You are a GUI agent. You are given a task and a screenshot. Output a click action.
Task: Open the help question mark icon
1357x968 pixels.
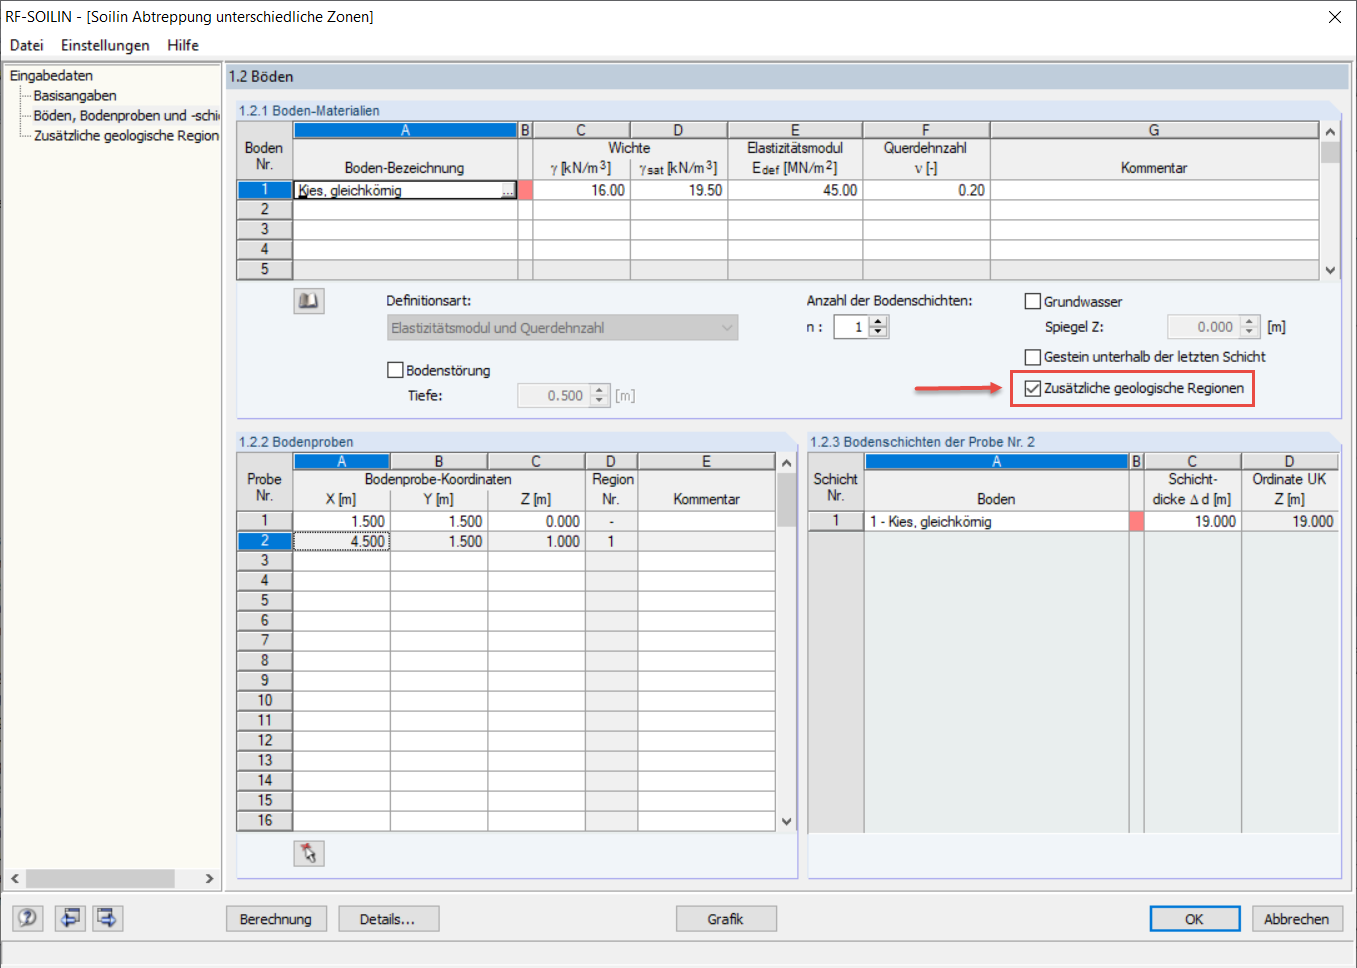(28, 918)
